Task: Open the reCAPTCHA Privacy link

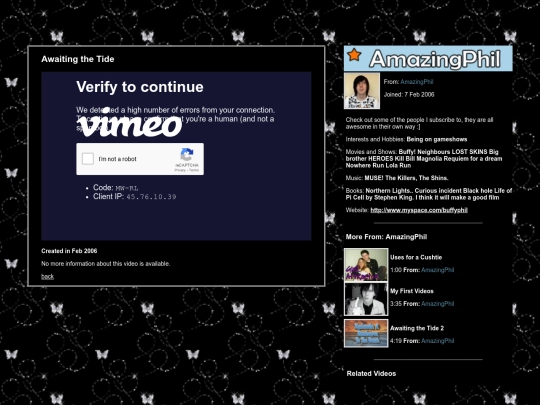Action: 180,170
